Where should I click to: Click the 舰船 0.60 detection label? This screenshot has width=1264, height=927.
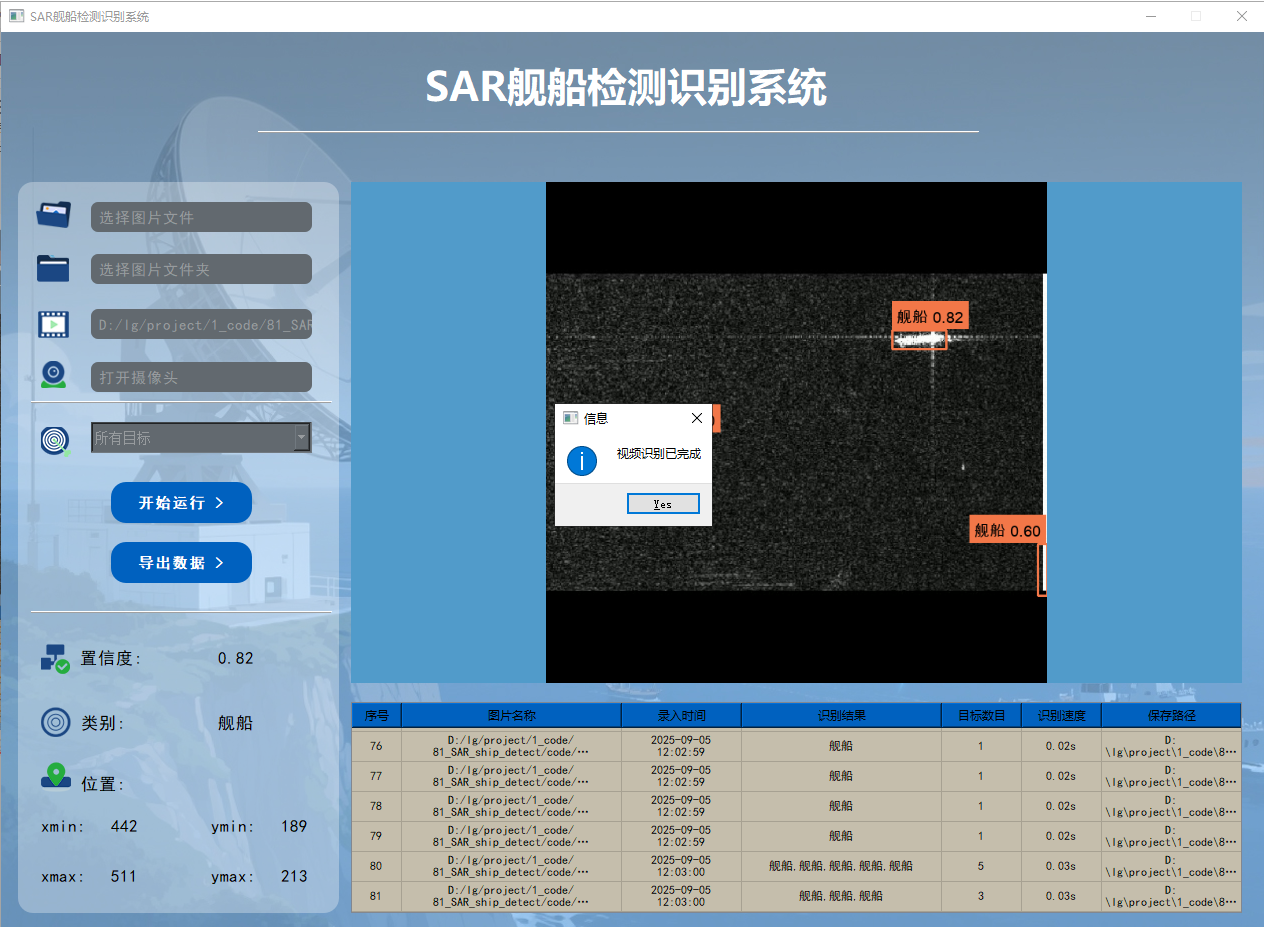pyautogui.click(x=1007, y=530)
